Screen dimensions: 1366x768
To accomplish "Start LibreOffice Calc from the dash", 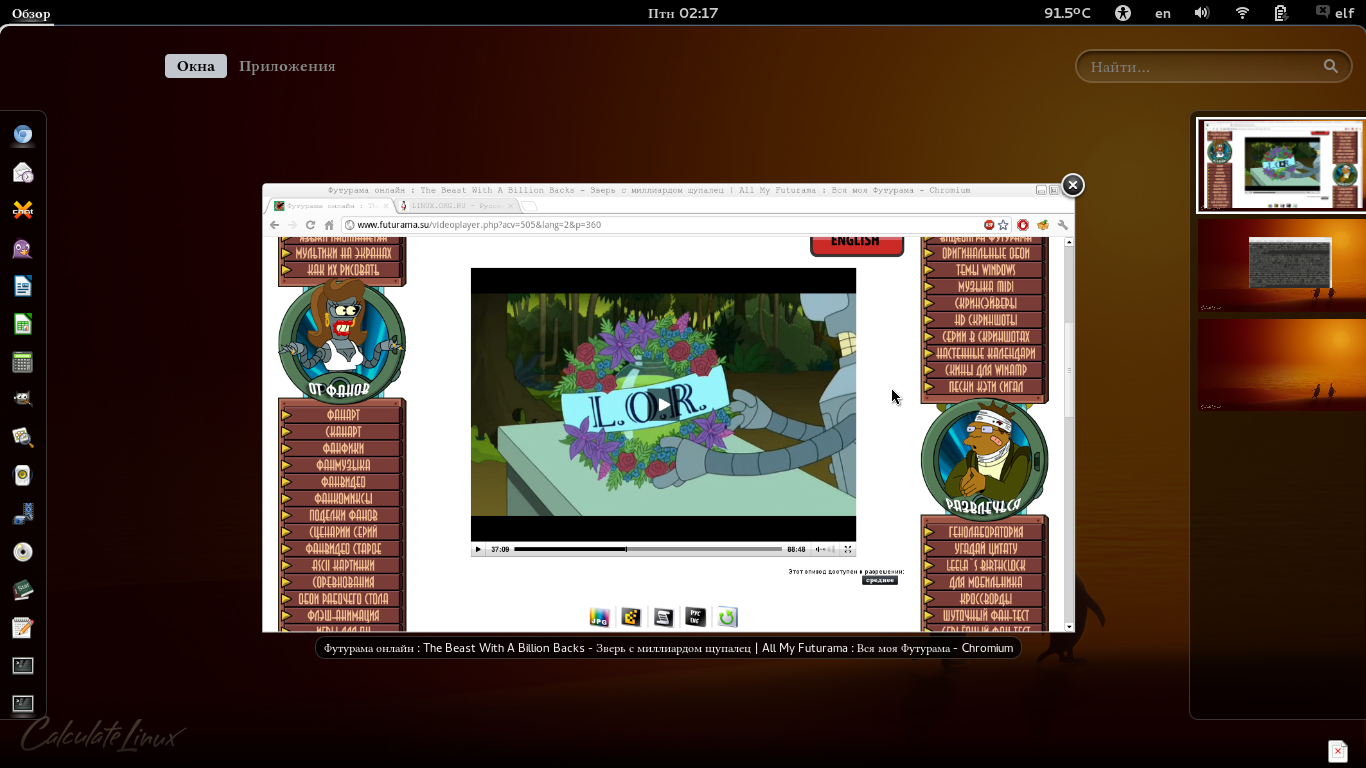I will [22, 324].
